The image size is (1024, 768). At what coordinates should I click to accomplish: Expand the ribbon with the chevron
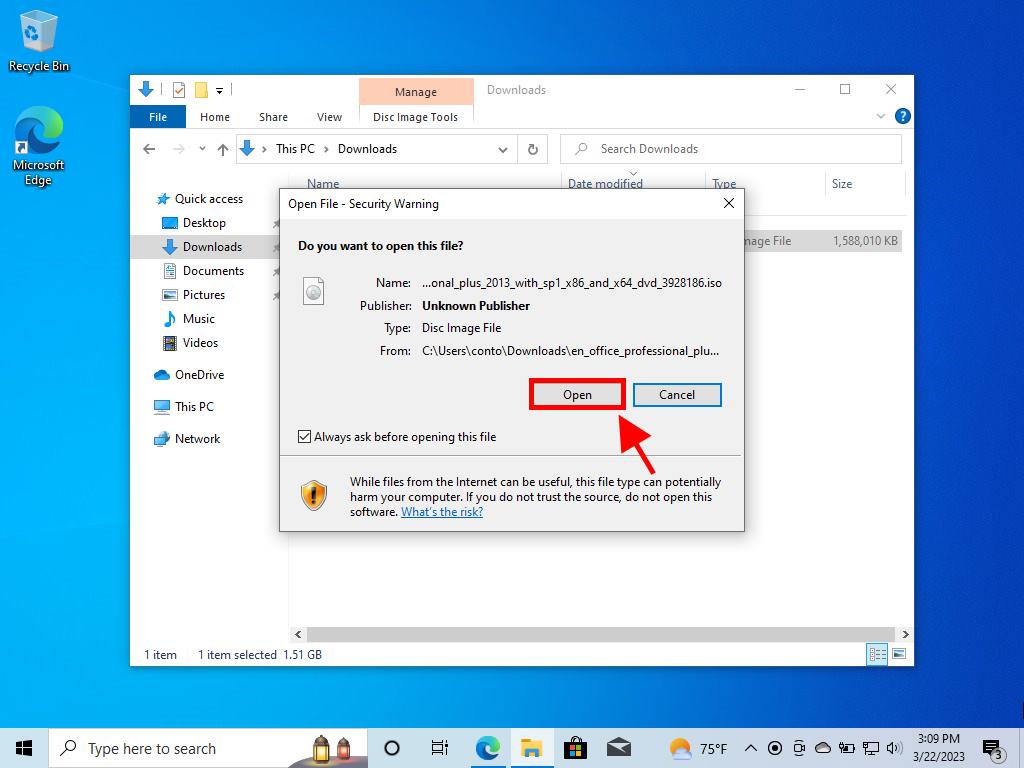pos(880,116)
